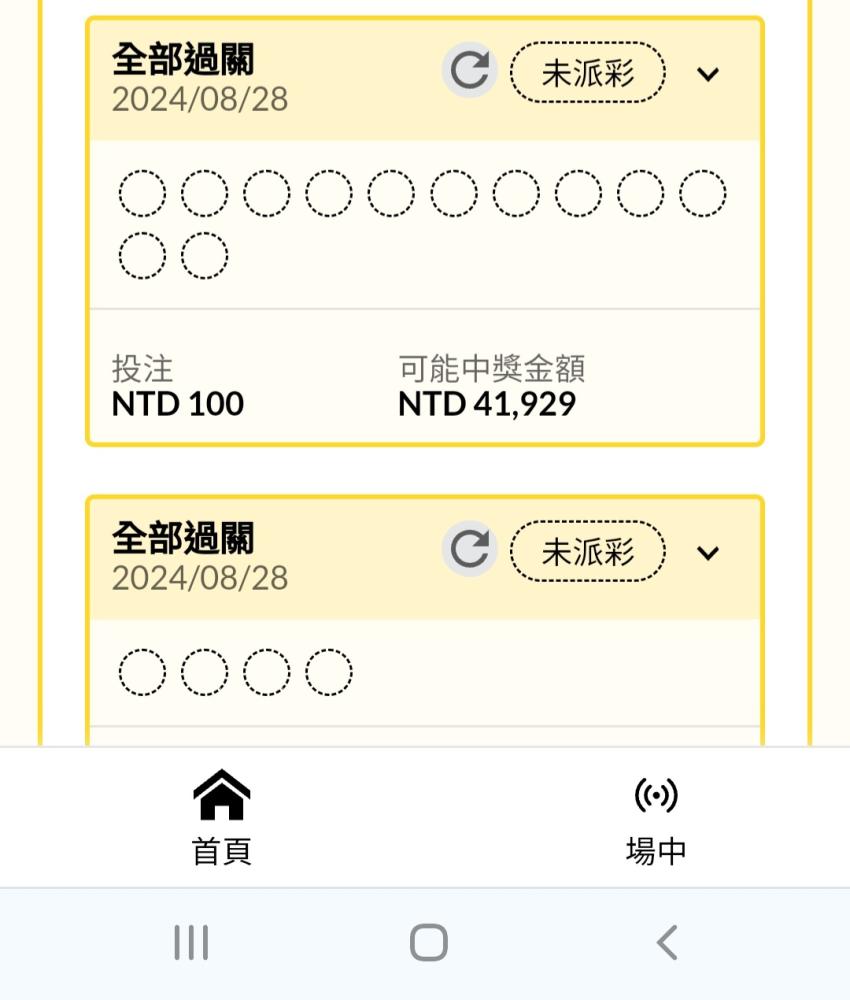Tap possible winnings NTD 41,929

[487, 404]
